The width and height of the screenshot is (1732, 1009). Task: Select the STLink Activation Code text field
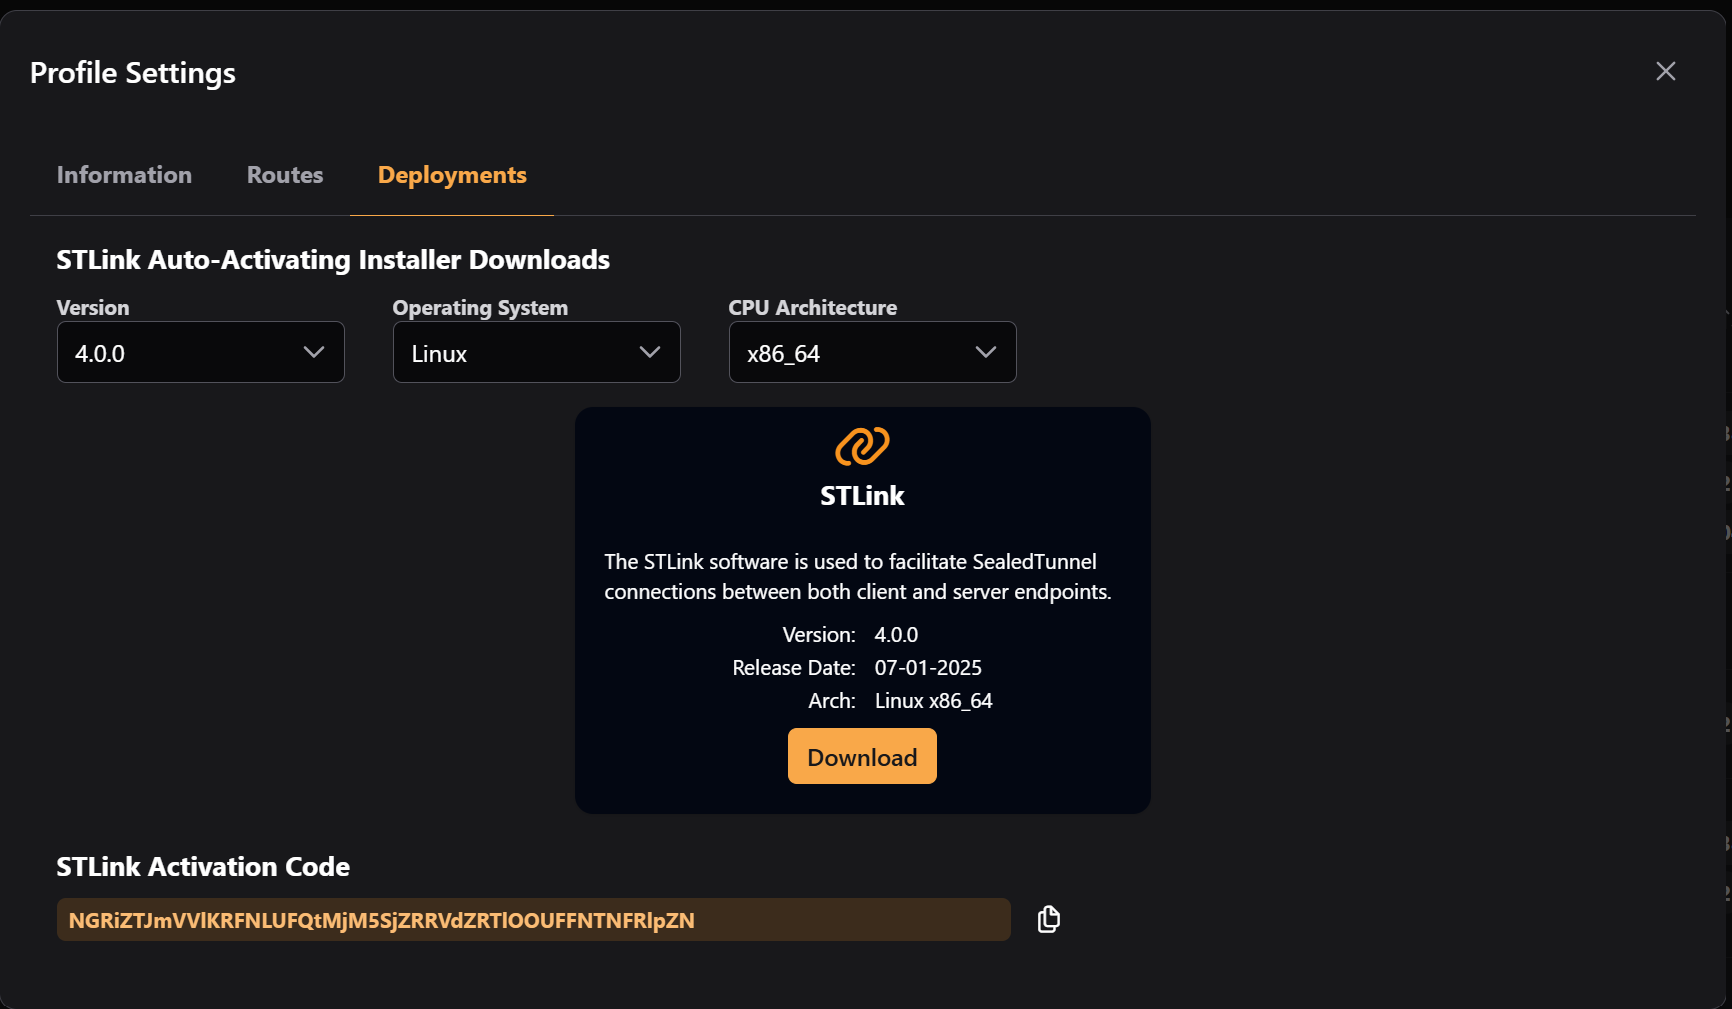point(533,919)
